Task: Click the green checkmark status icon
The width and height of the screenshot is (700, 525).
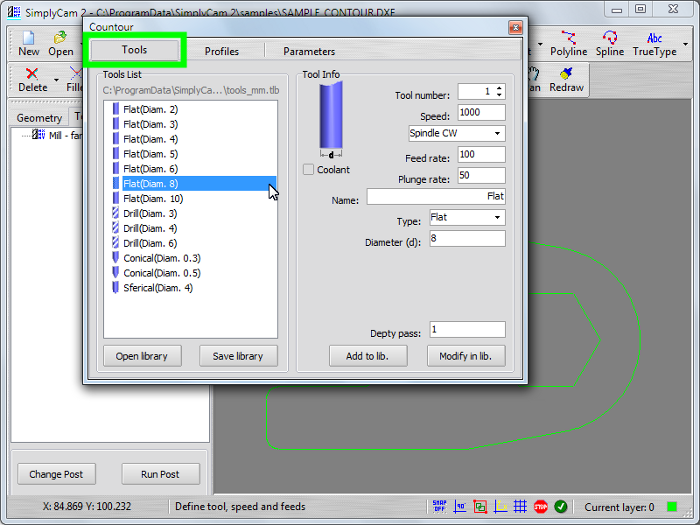Action: coord(561,507)
